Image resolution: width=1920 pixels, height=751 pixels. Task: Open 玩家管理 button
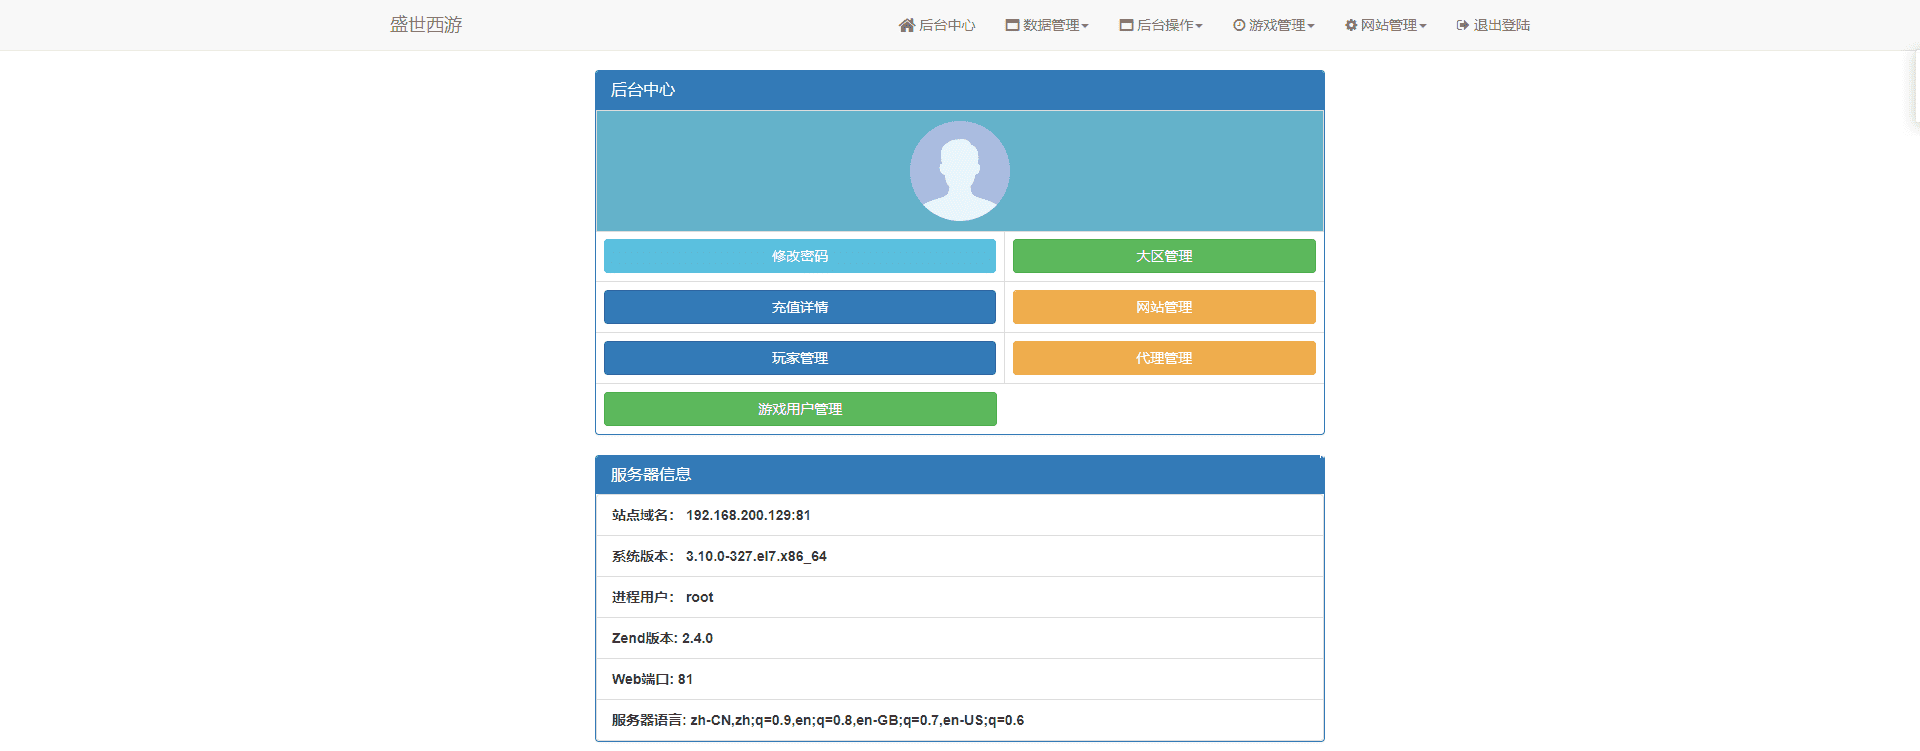point(800,358)
